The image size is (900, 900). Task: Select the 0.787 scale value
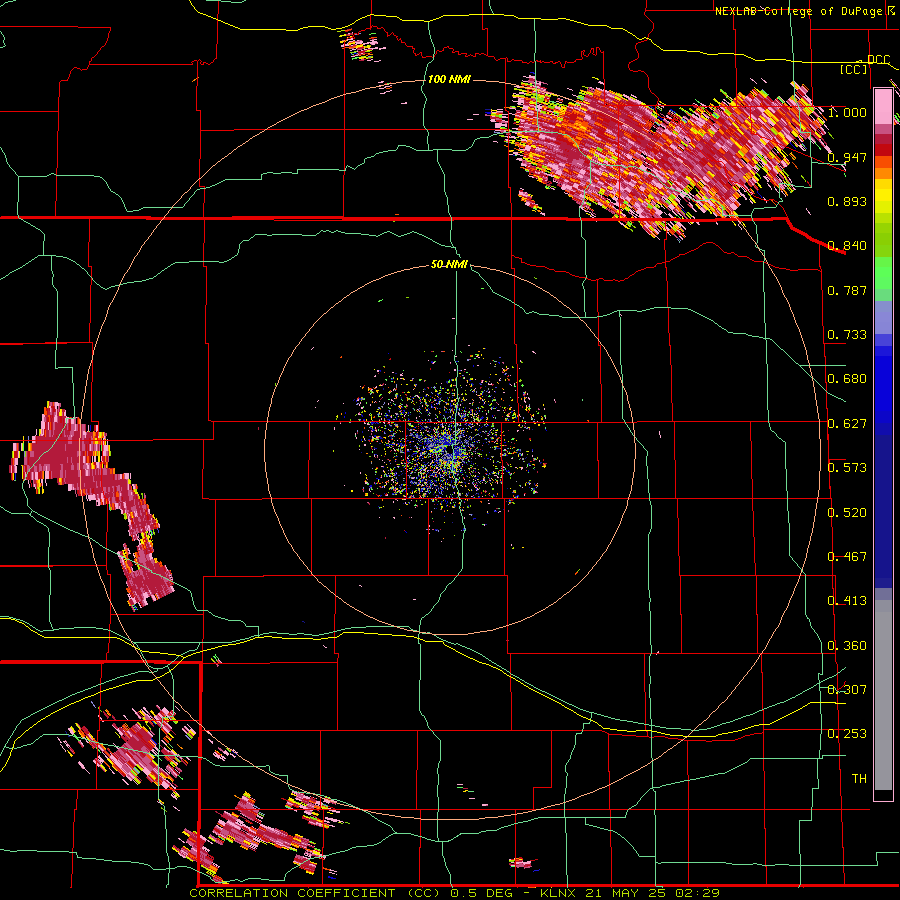coord(847,290)
